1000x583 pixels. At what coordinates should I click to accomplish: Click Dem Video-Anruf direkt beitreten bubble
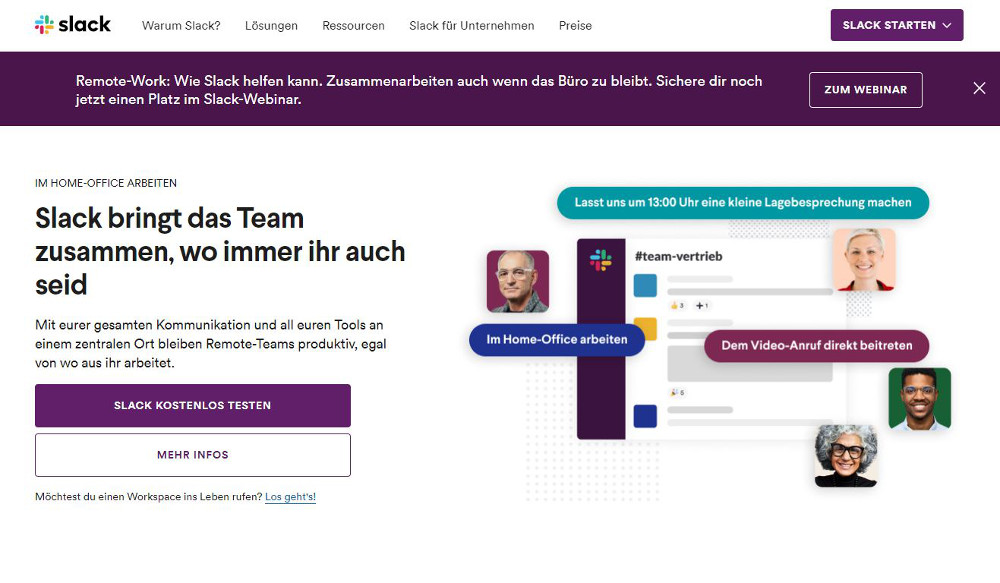point(816,345)
